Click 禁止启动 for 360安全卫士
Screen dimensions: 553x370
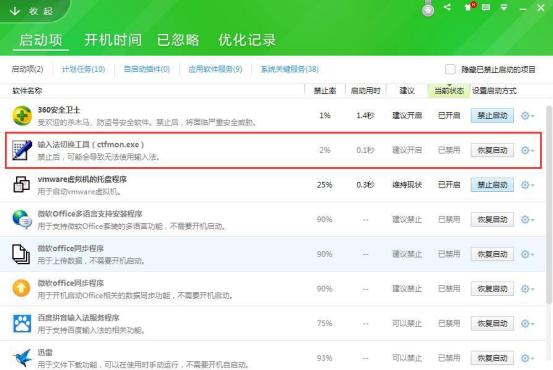492,115
